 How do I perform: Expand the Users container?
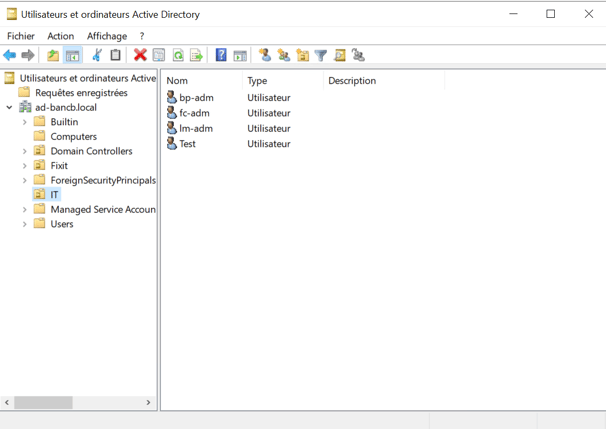tap(24, 224)
